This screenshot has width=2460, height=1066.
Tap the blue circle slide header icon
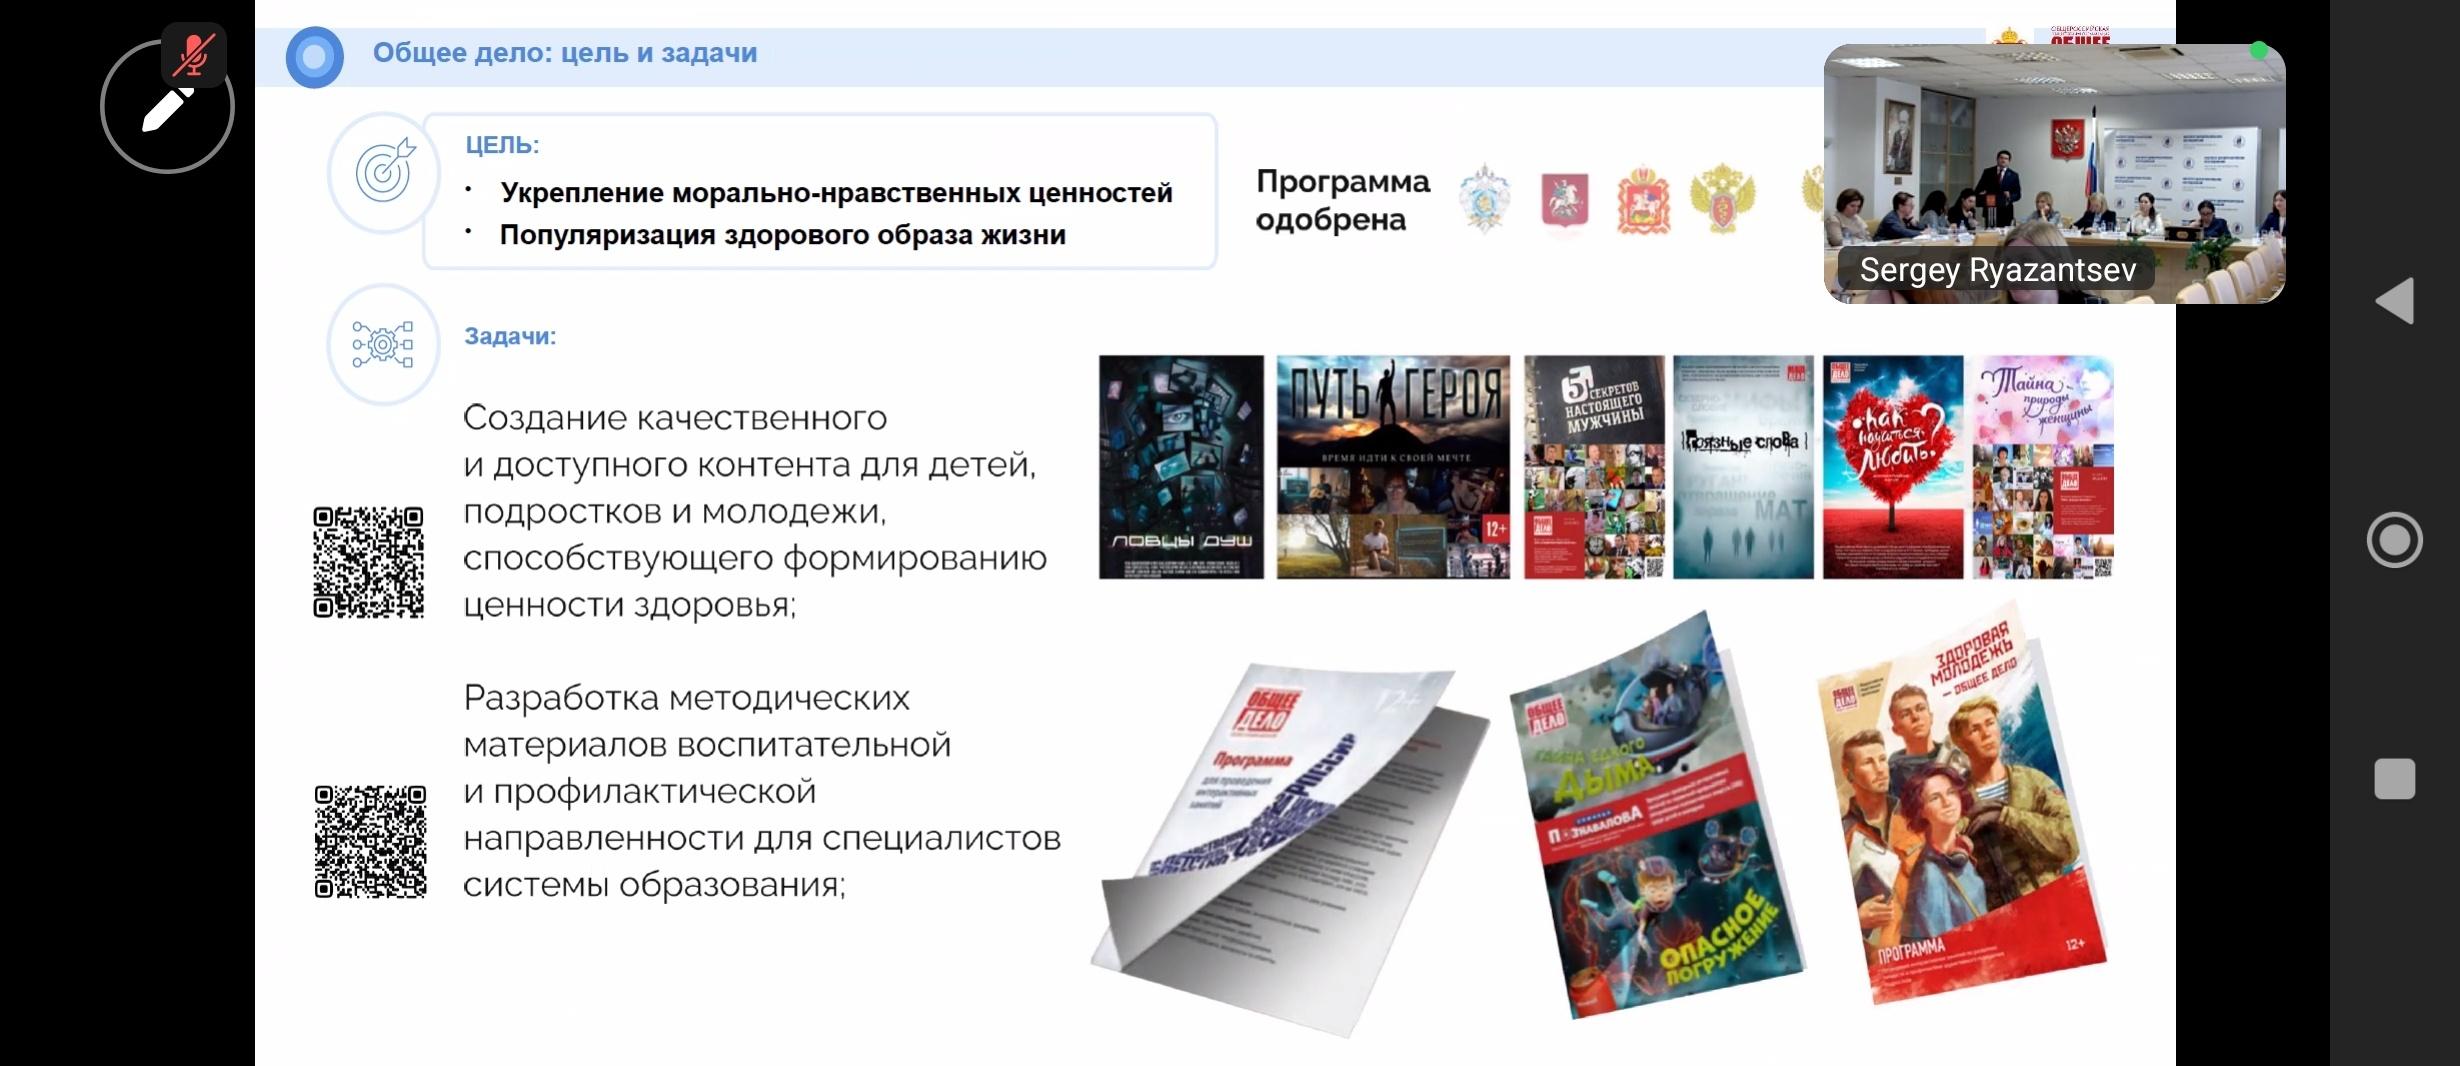pos(314,57)
